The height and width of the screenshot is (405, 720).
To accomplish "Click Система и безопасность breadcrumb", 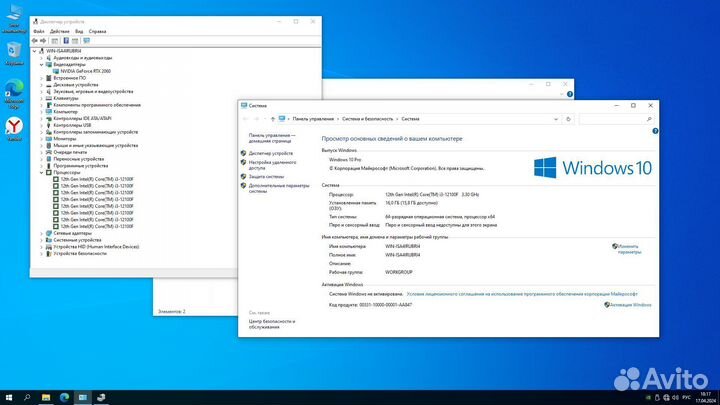I will [x=367, y=119].
